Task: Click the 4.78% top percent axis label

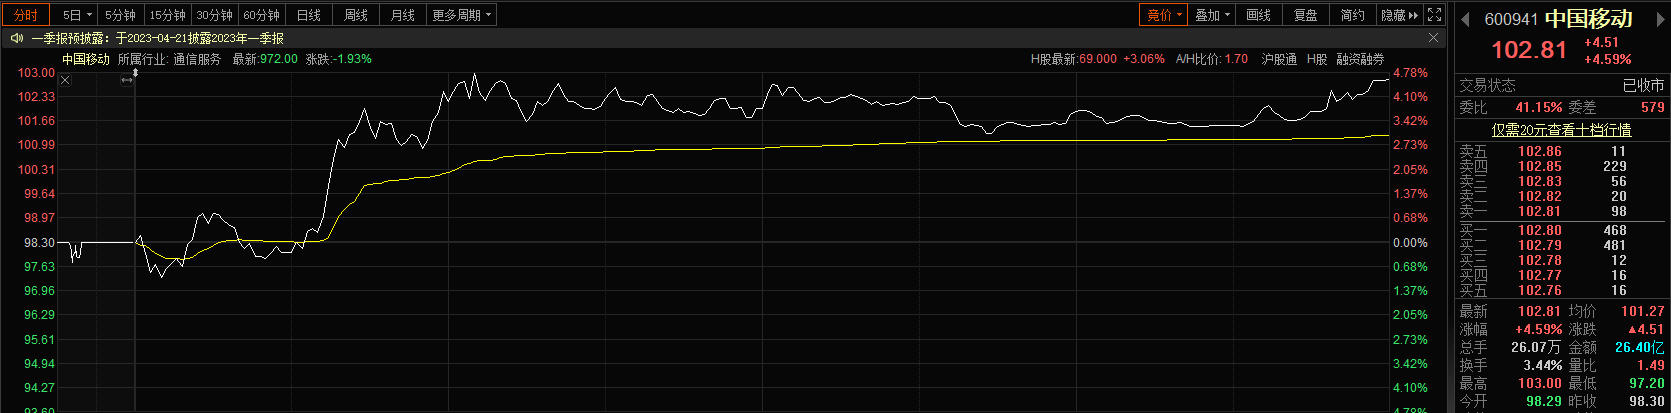Action: pos(1411,73)
